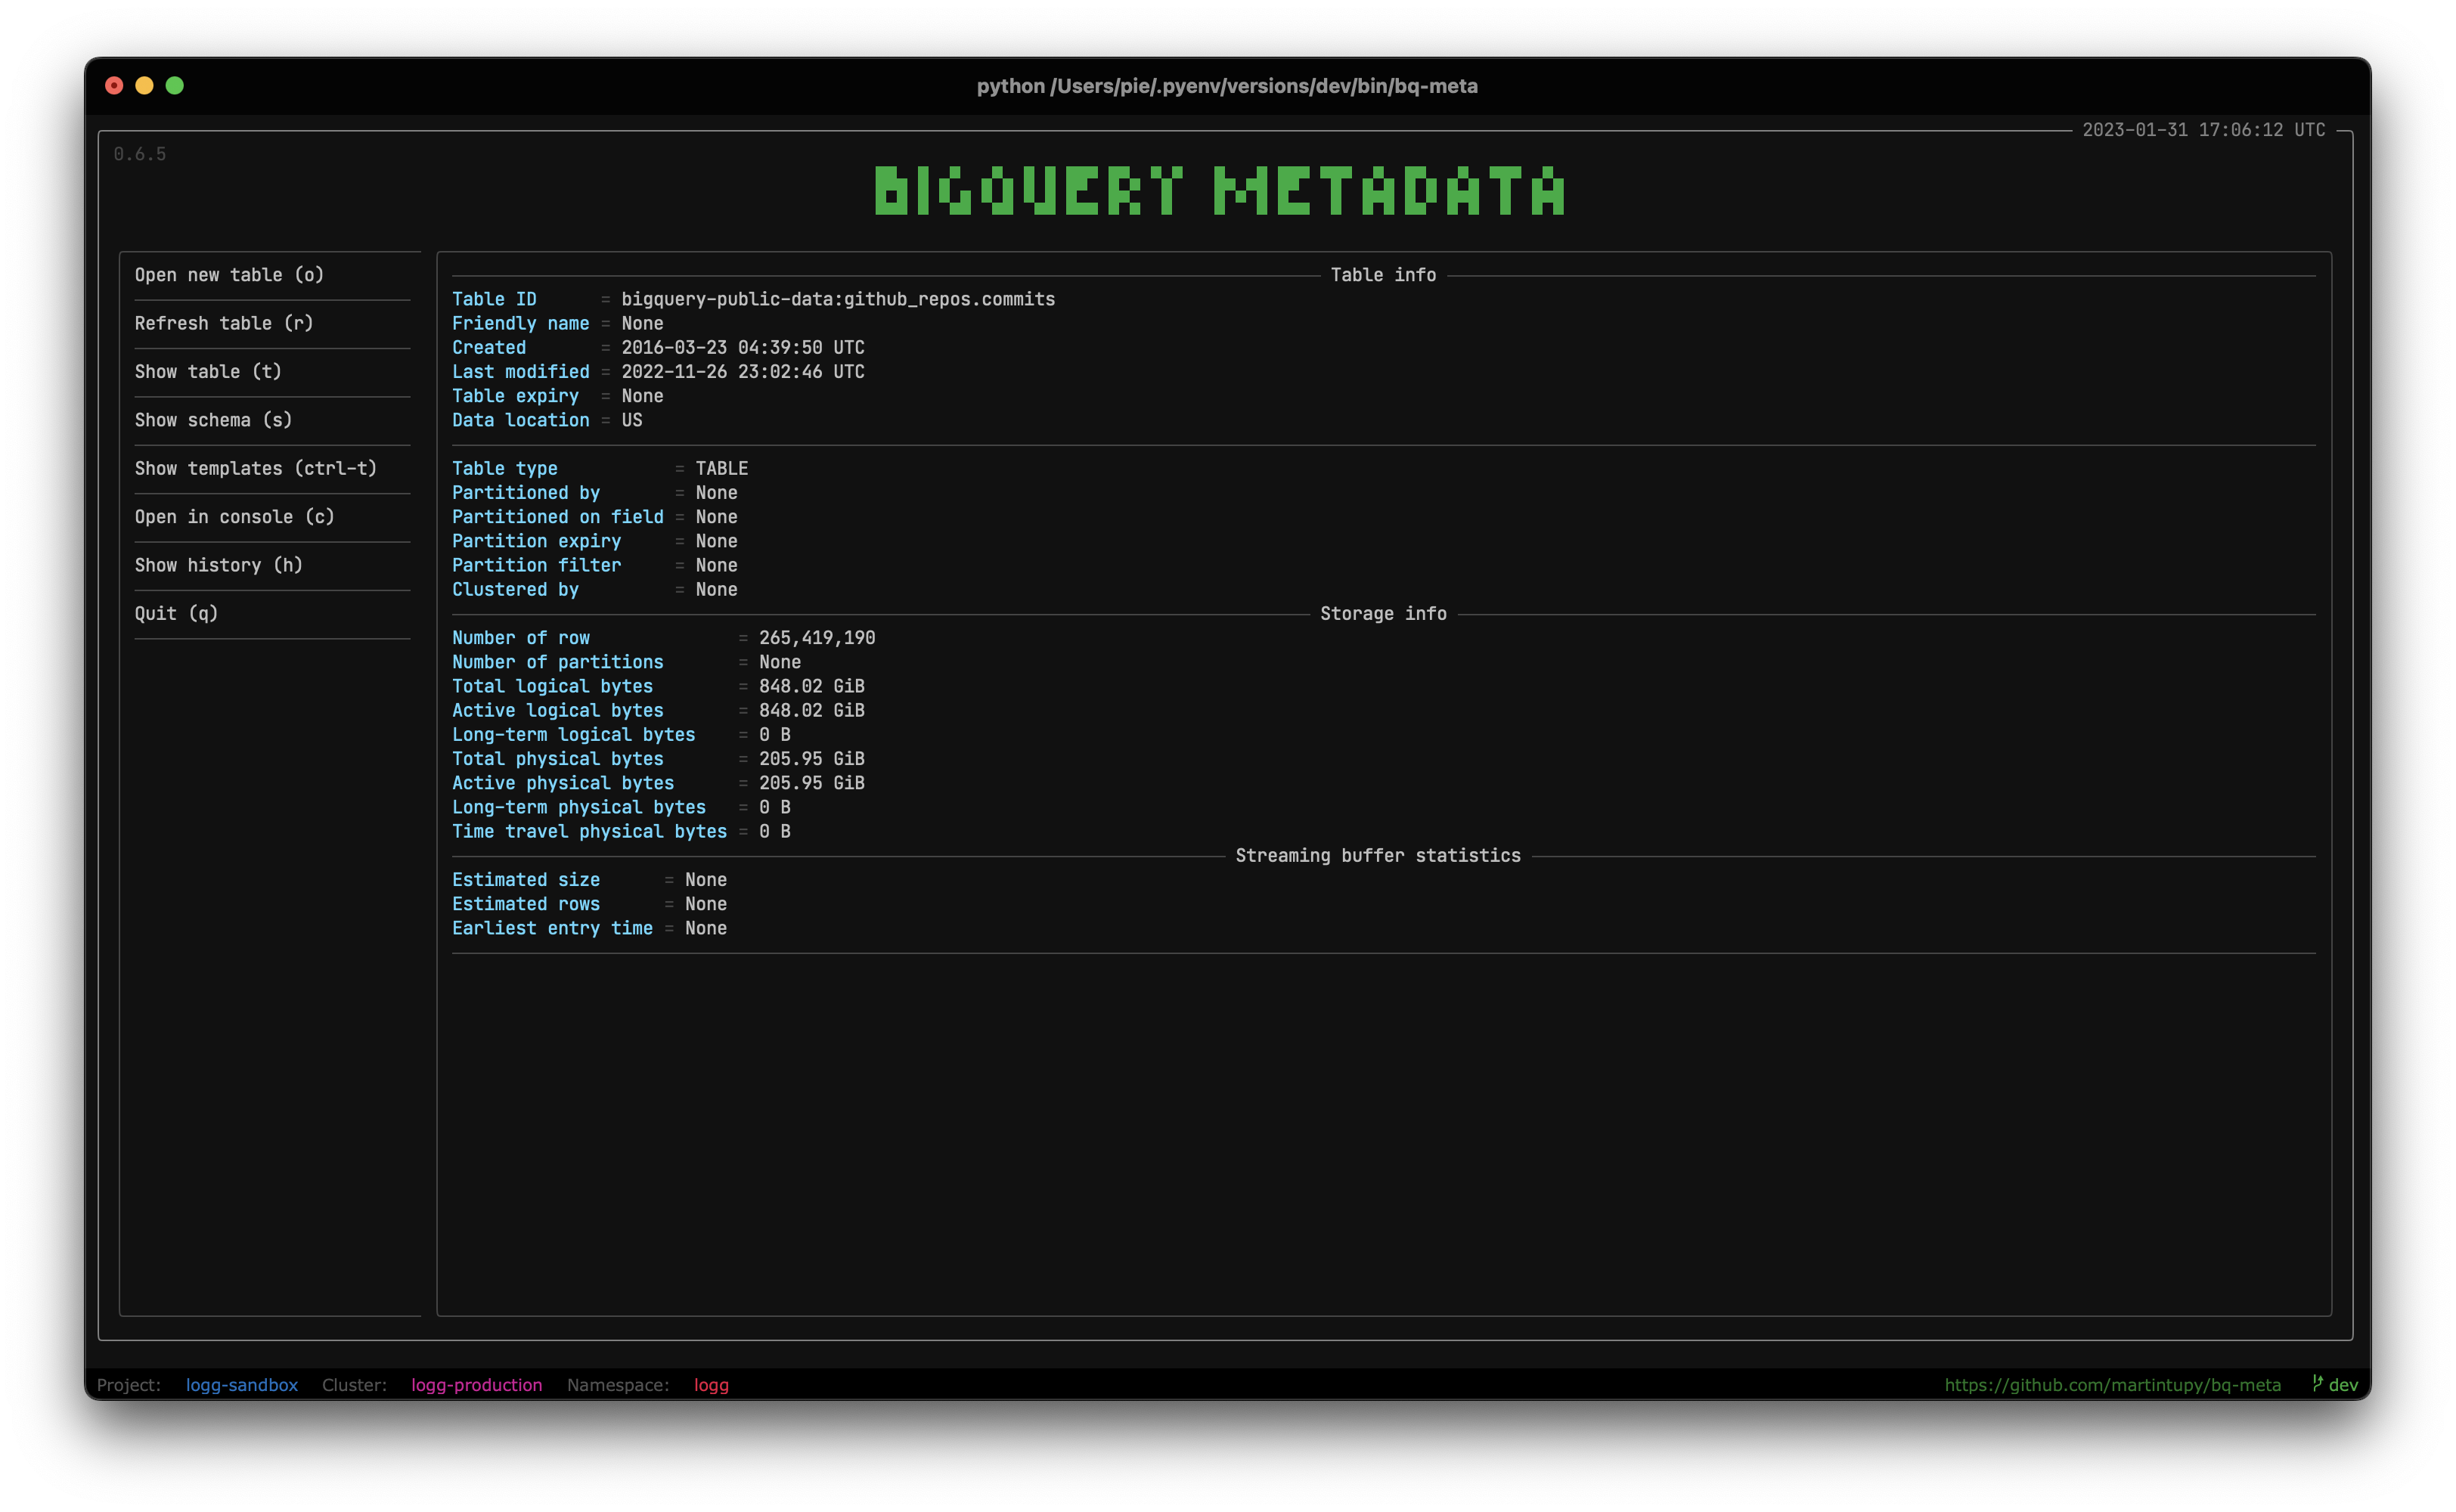Open the github.com/martintupy/bq-meta link
The image size is (2456, 1512).
2112,1385
